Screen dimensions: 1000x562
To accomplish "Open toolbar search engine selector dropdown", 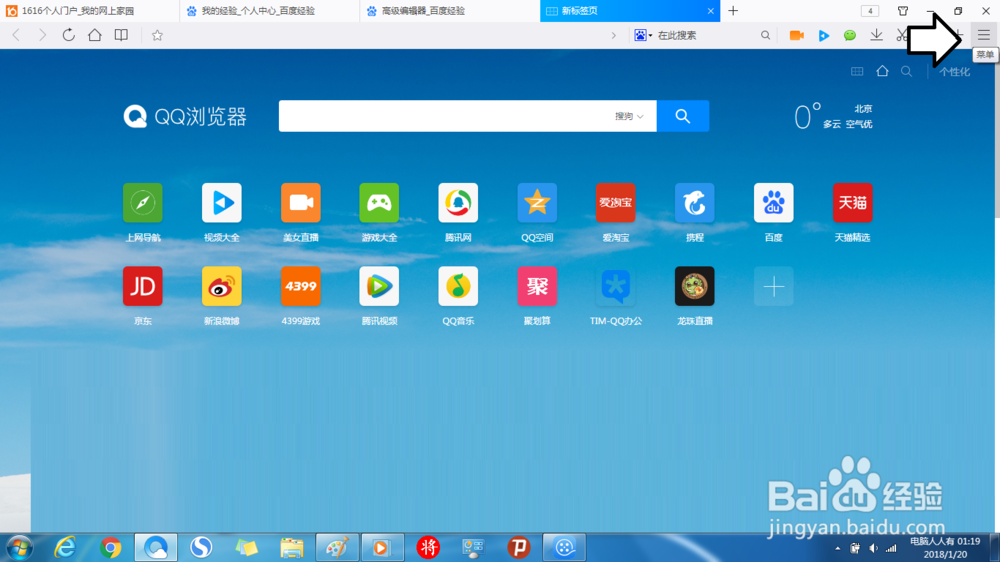I will coord(643,35).
